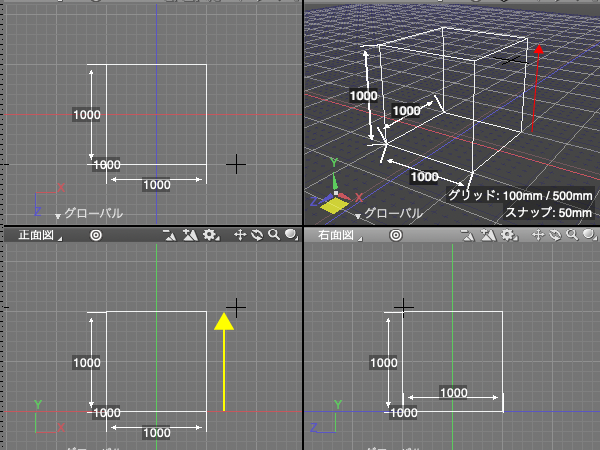Click the スナップ: 50mm label

click(549, 212)
